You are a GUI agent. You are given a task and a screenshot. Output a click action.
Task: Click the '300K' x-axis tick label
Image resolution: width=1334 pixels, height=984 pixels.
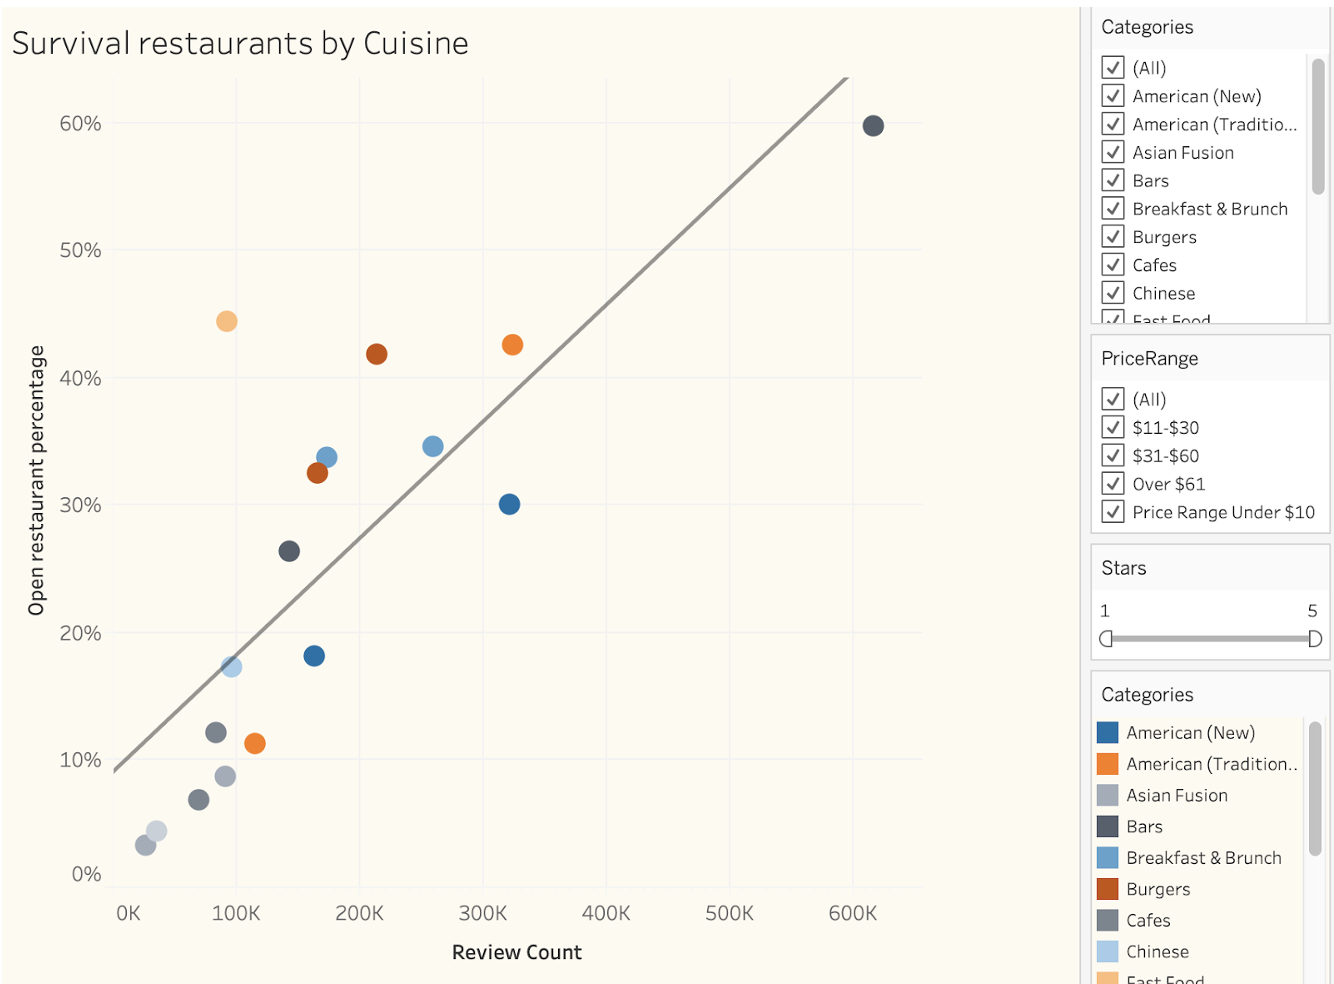(x=483, y=913)
